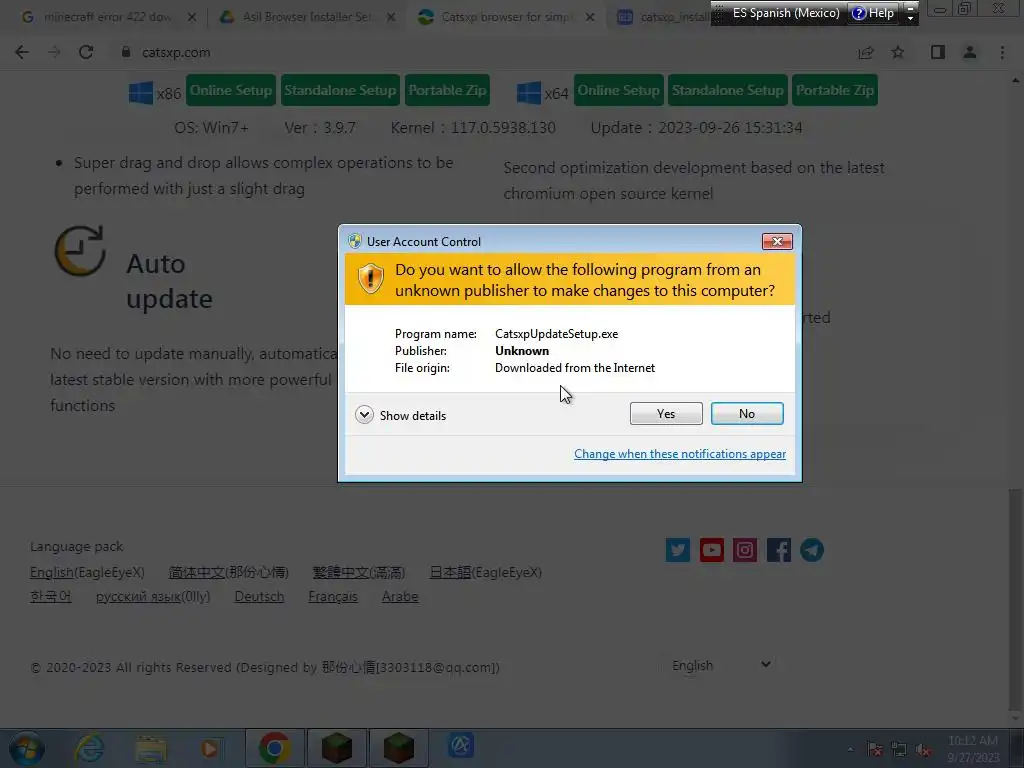Click the muted volume tray icon

(x=923, y=750)
